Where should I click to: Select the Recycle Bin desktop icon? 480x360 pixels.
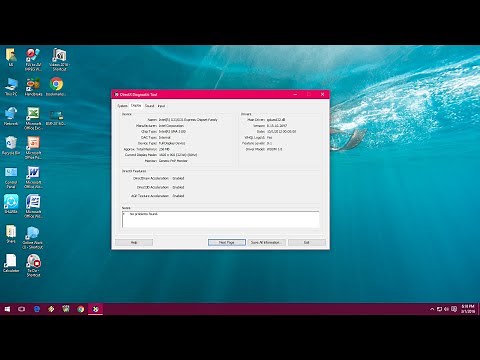(x=11, y=145)
